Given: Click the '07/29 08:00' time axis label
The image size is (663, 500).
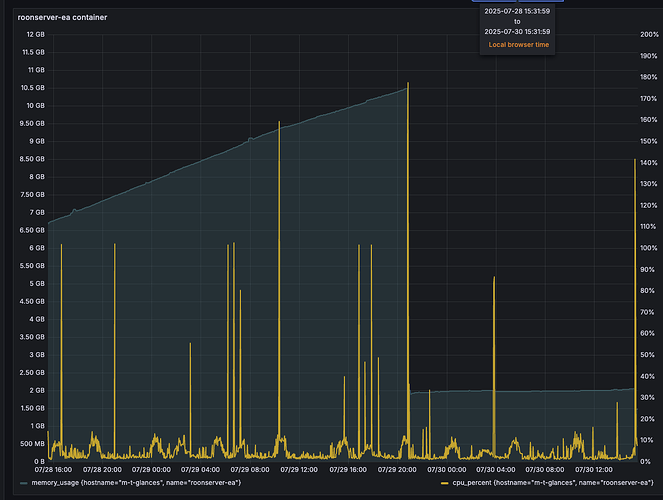Looking at the screenshot, I should tap(250, 470).
